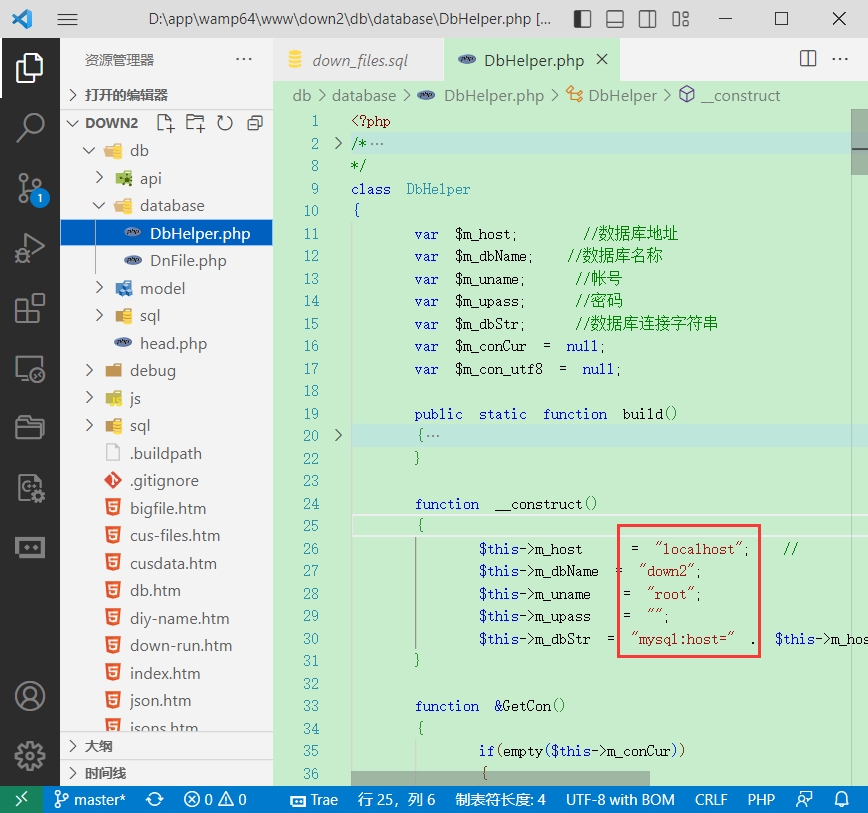Change UTF-8 with BOM encoding
Screen dimensions: 868x813
click(620, 799)
